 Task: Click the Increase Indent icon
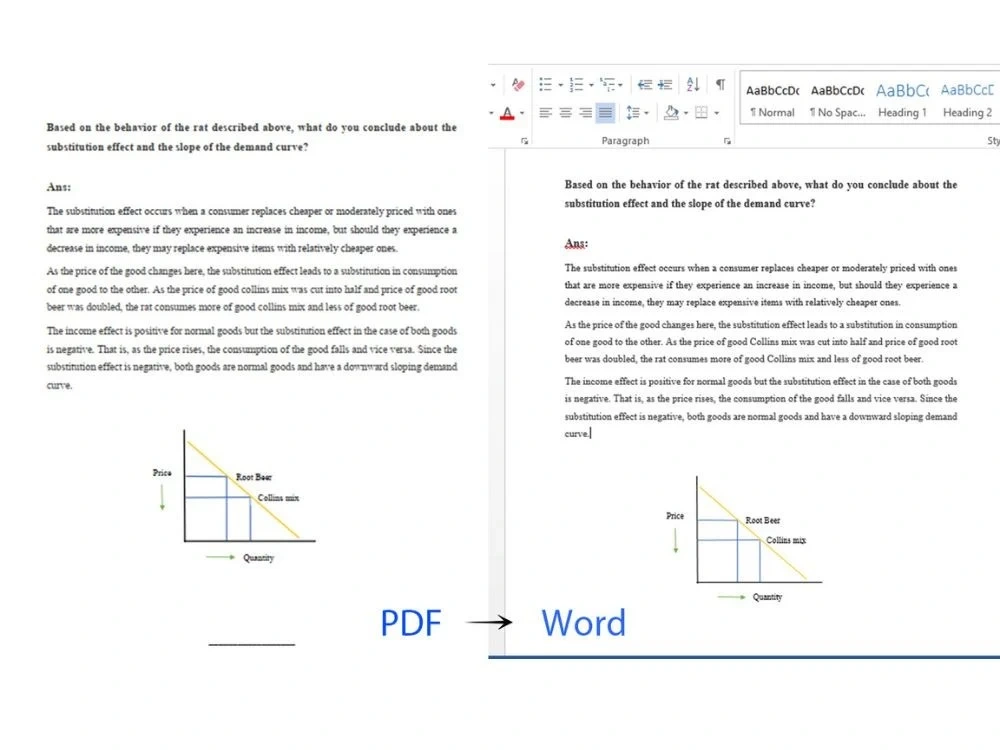point(665,84)
